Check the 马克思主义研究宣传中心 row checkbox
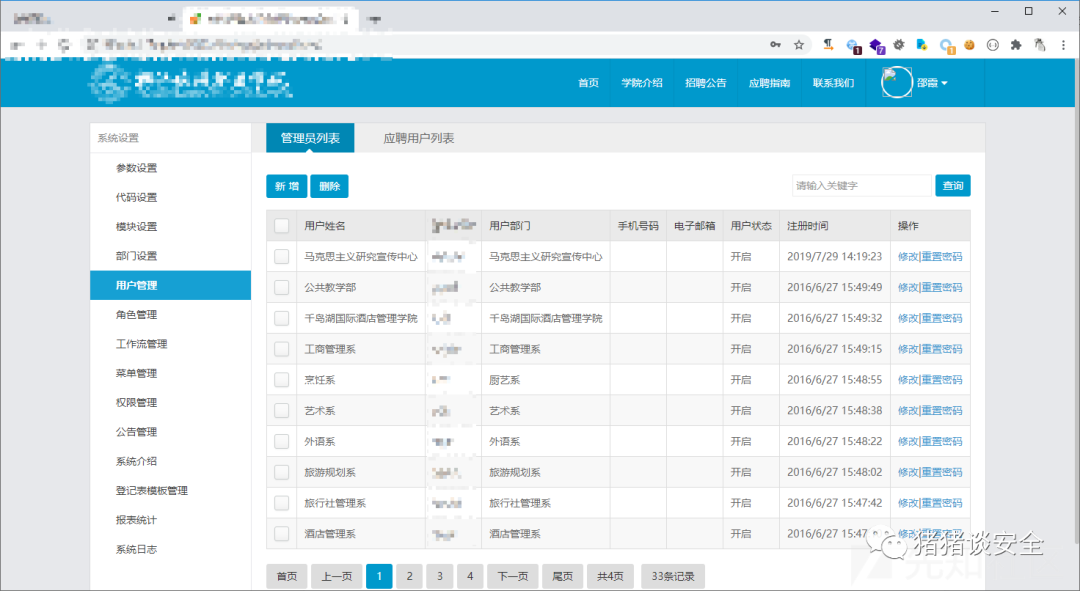The width and height of the screenshot is (1080, 591). 282,256
